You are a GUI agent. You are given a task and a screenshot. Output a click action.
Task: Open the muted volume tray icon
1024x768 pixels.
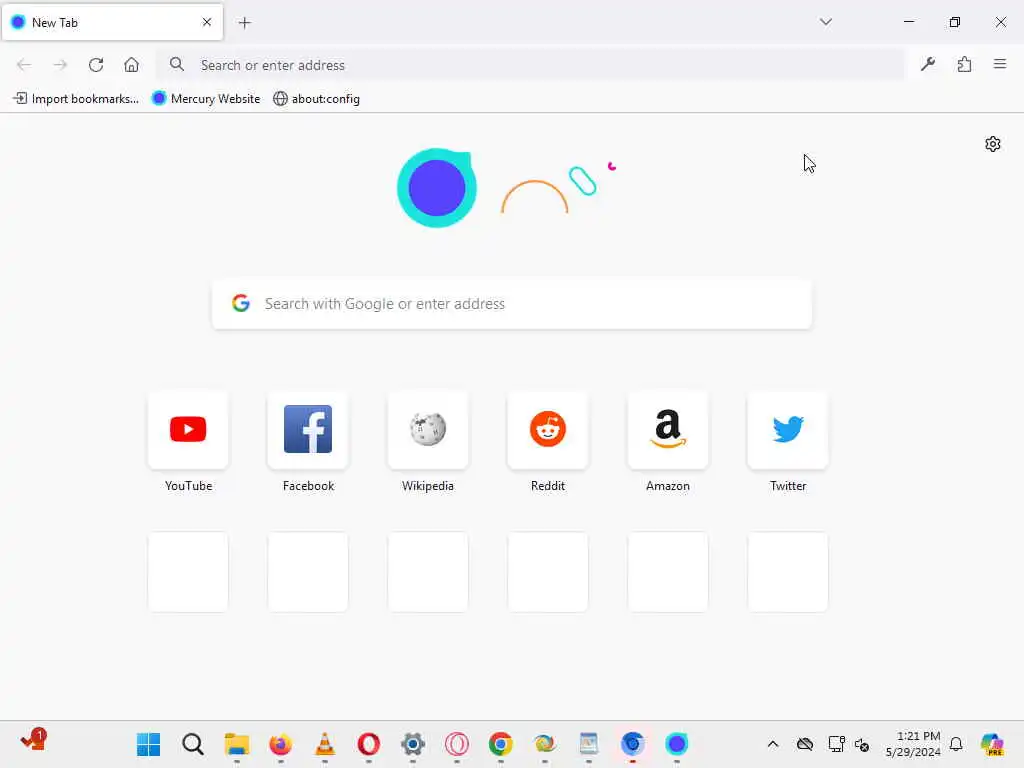tap(861, 744)
